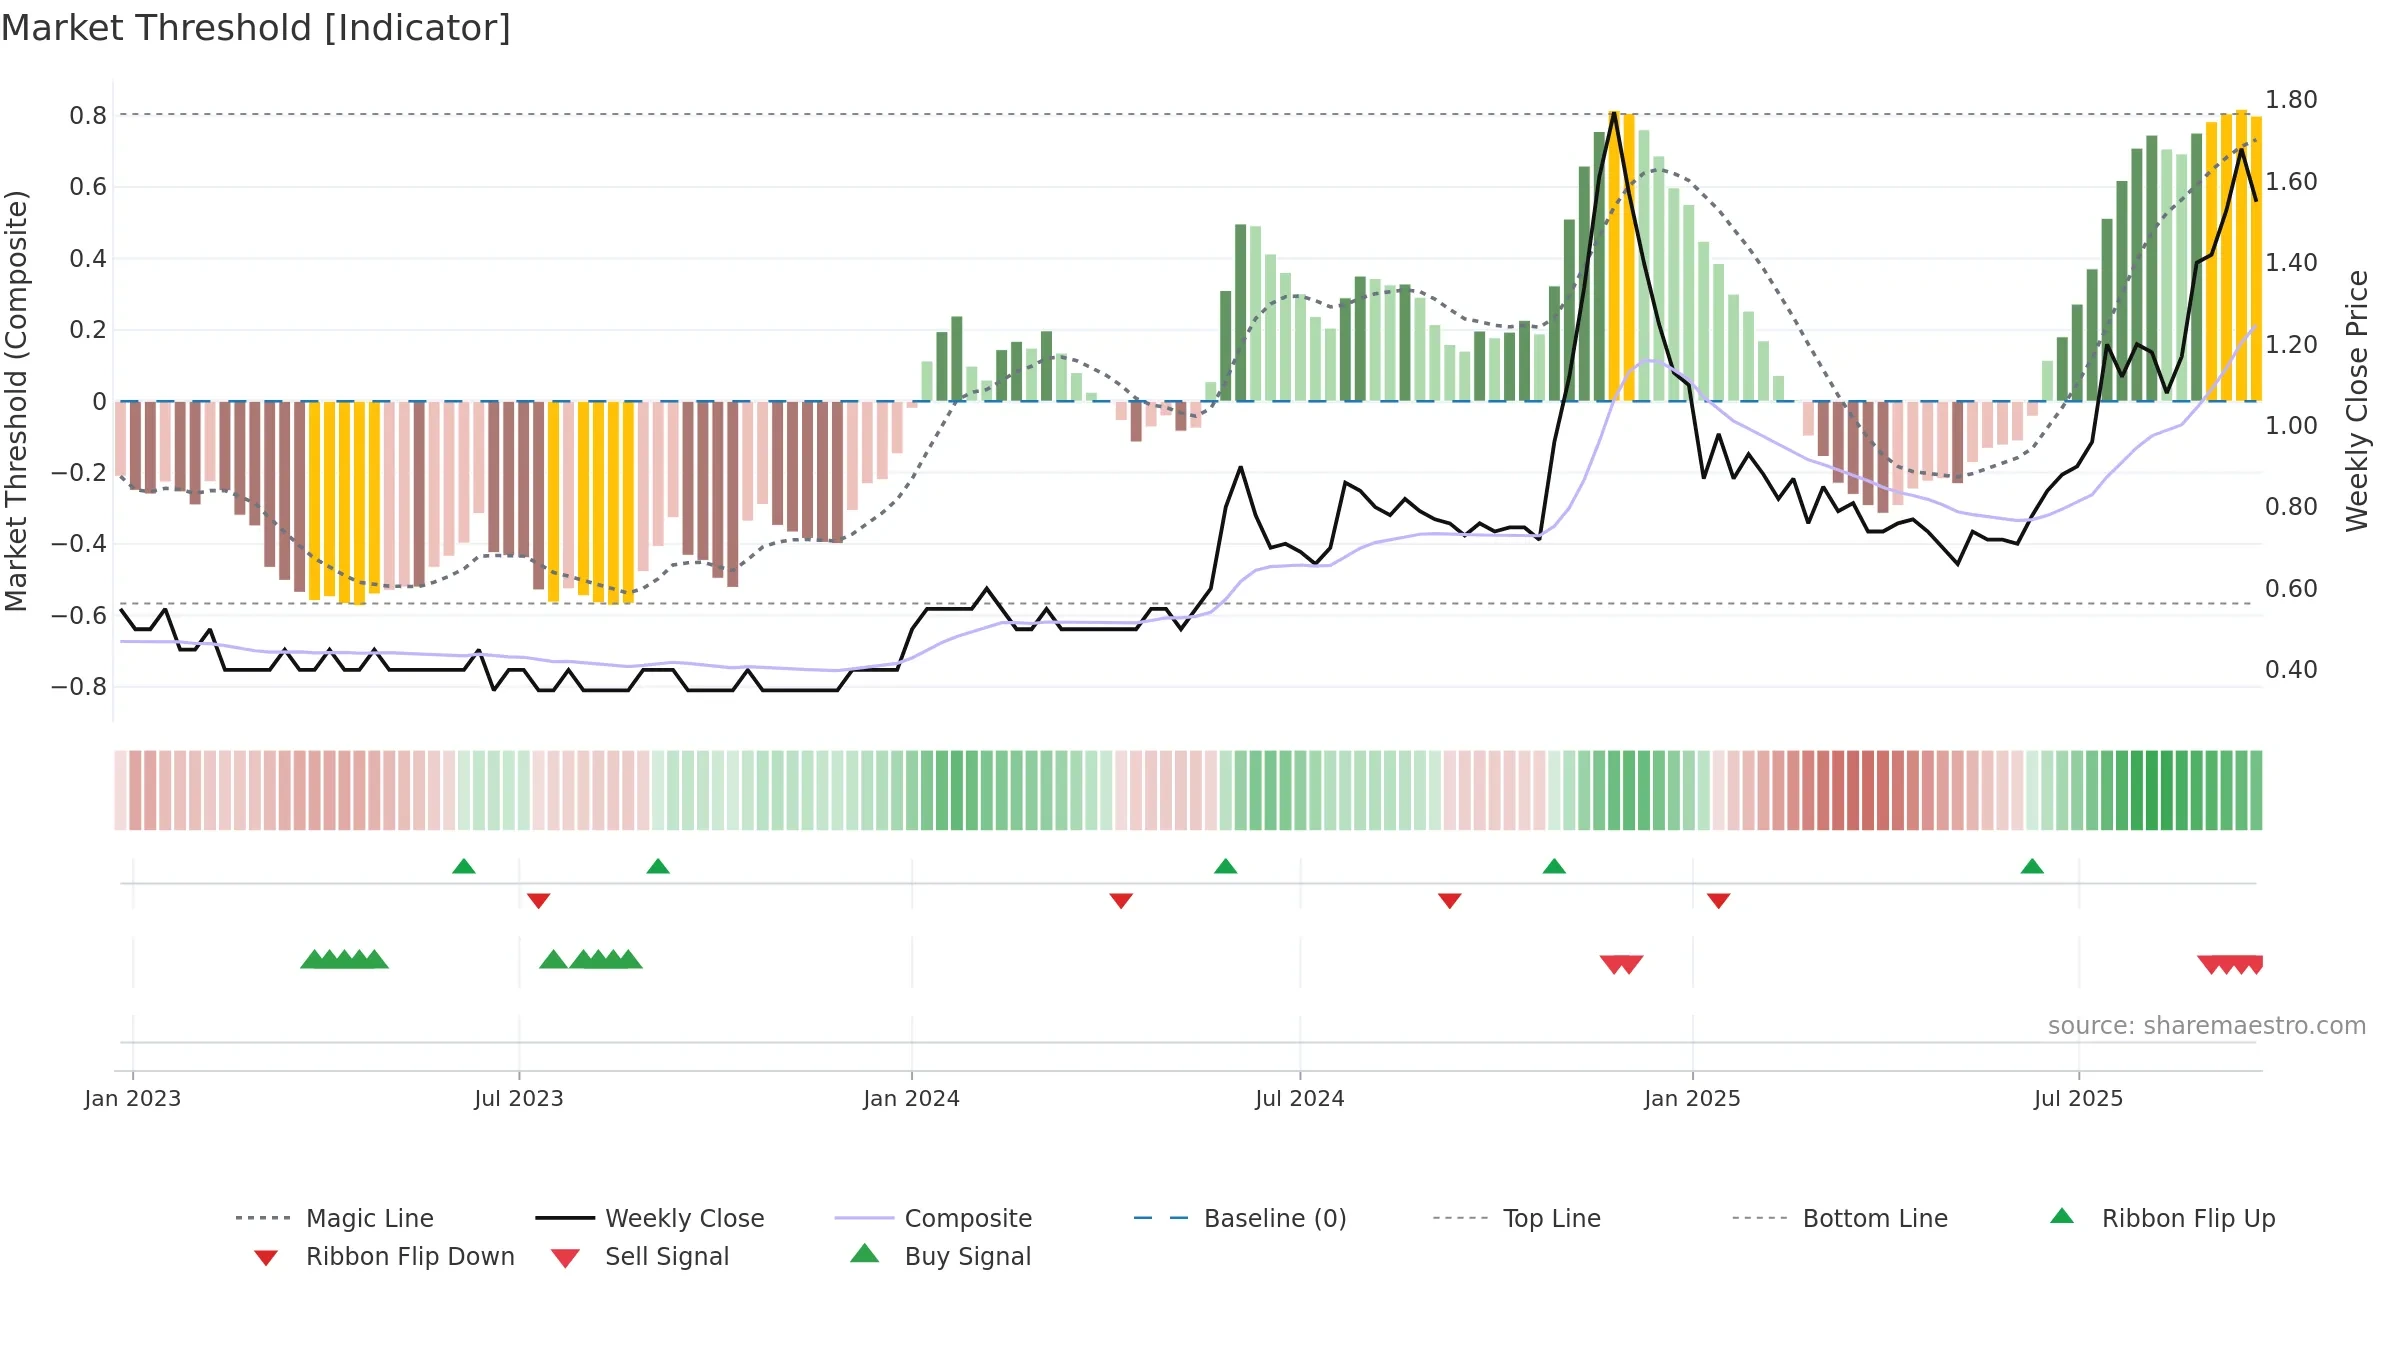Click the green Buy Signal legend triangle
2400x1350 pixels.
click(x=865, y=1253)
